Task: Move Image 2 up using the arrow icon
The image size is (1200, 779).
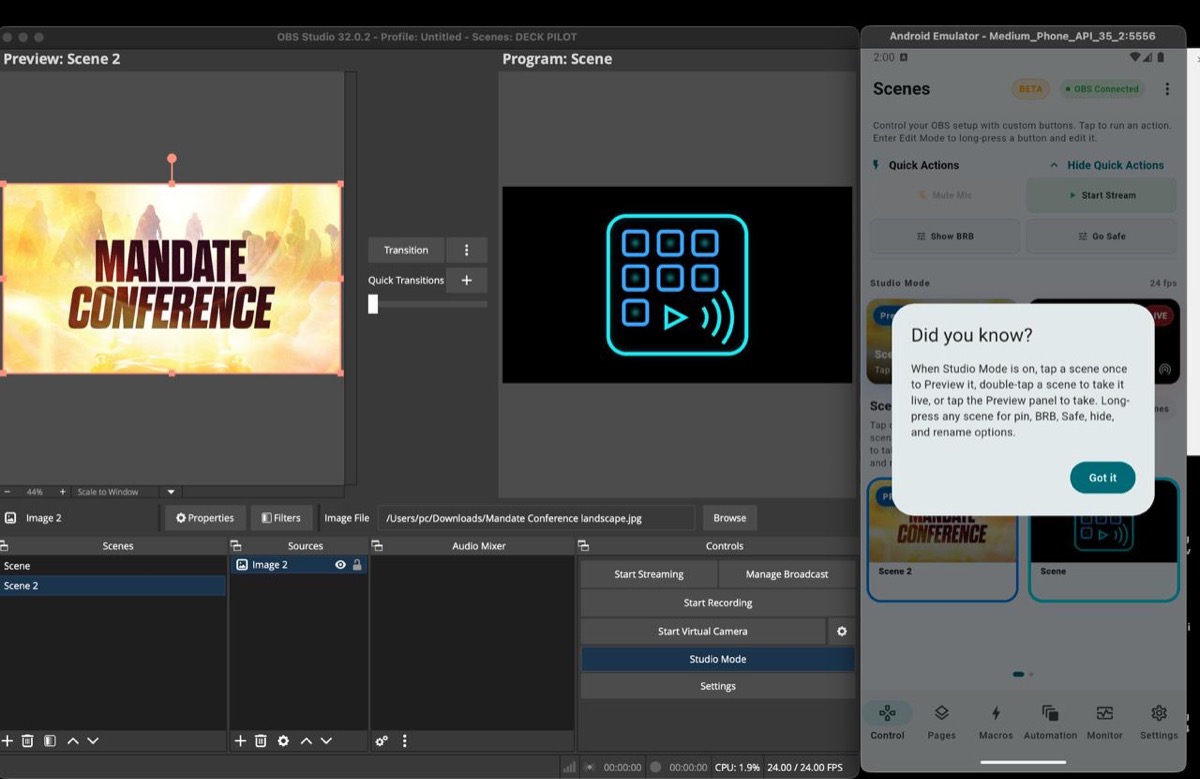Action: [305, 741]
